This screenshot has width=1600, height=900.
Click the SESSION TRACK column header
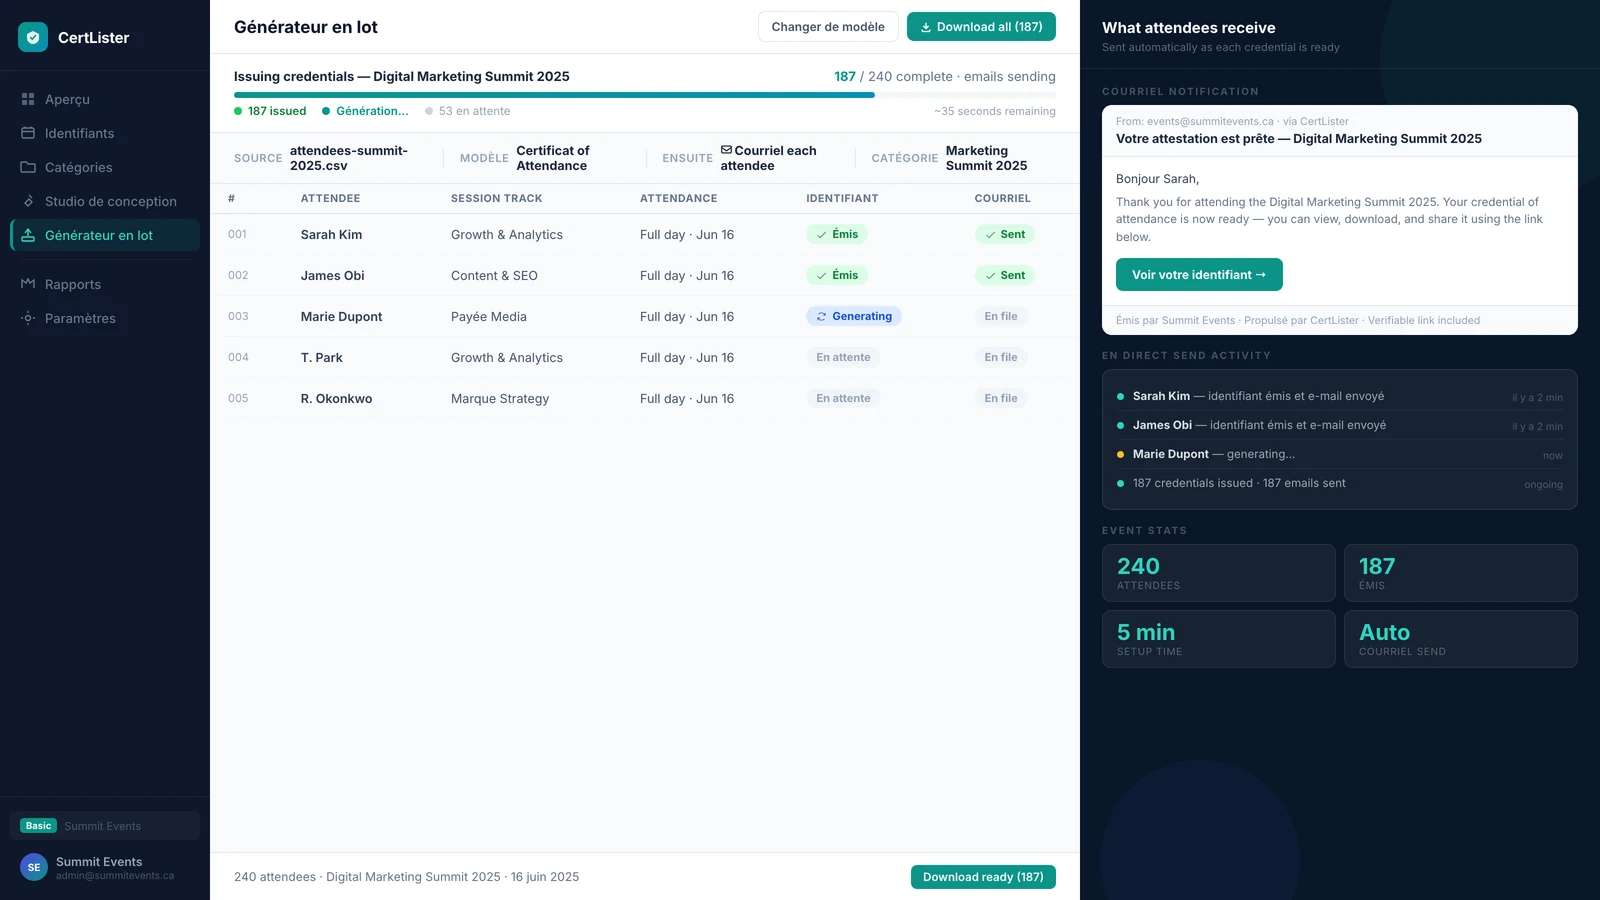pyautogui.click(x=496, y=198)
